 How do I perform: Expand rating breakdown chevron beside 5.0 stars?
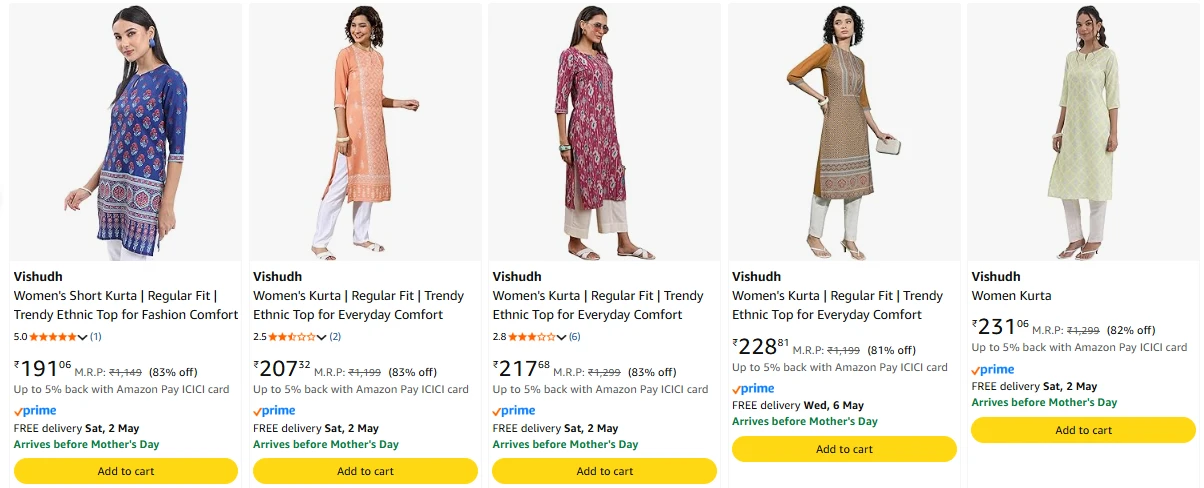point(83,337)
